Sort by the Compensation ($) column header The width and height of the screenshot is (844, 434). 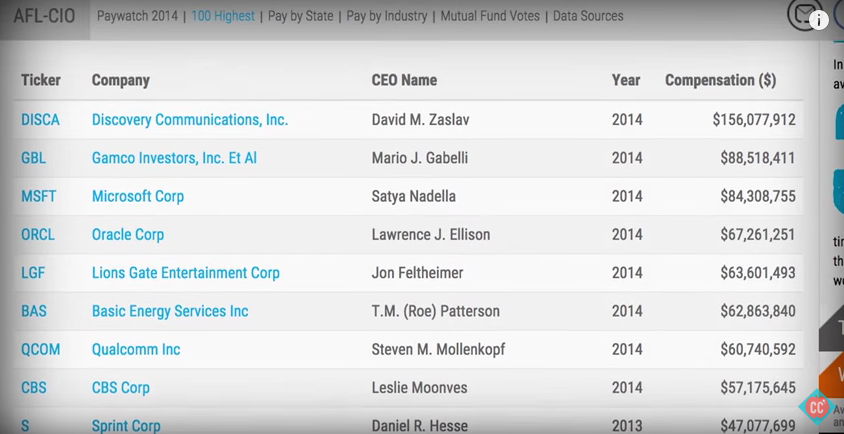coord(720,80)
